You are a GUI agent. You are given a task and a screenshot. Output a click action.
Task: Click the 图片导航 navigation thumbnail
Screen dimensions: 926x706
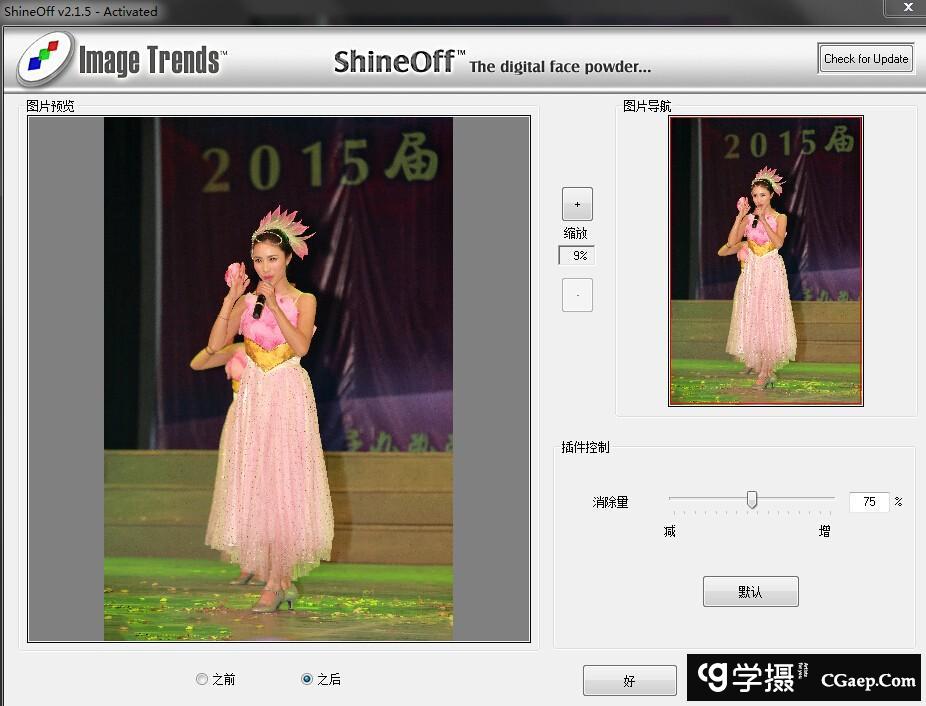click(766, 261)
